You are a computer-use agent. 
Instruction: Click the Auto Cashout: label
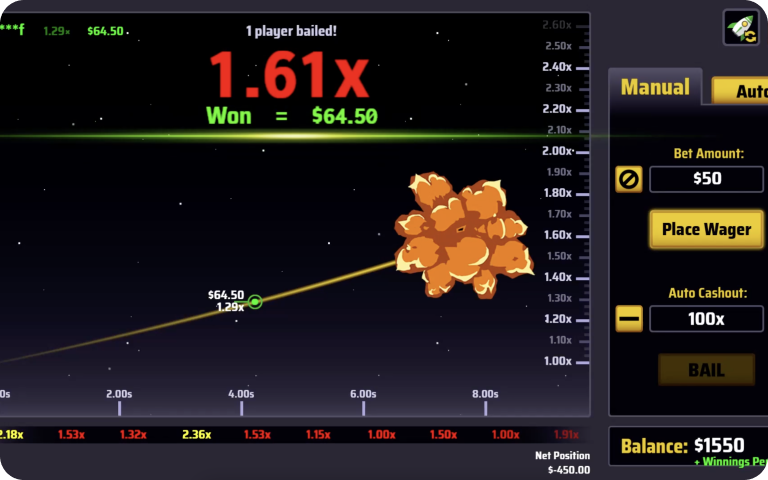(x=708, y=293)
